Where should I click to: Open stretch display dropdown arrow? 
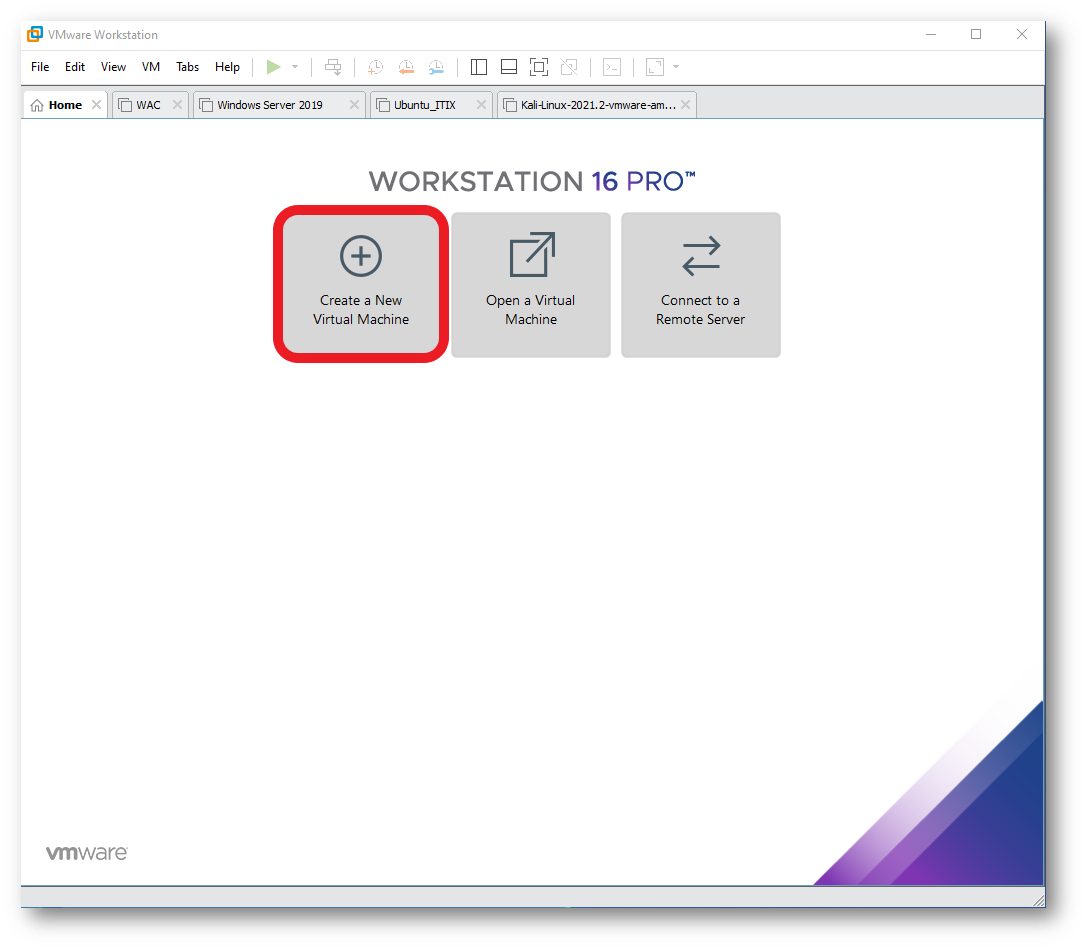click(676, 67)
